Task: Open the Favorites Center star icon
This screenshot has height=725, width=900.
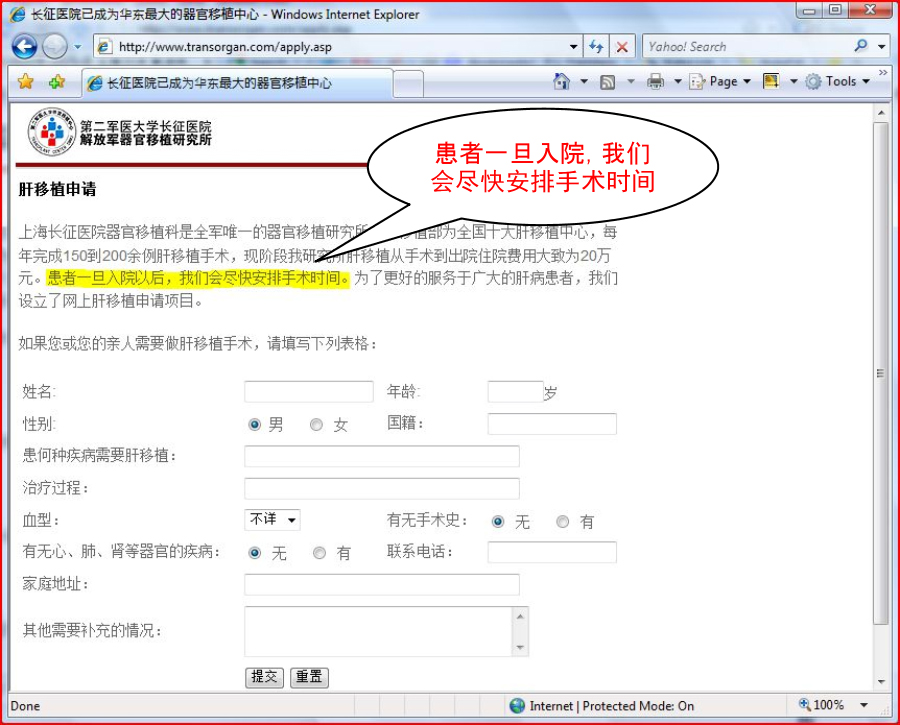Action: (x=26, y=82)
